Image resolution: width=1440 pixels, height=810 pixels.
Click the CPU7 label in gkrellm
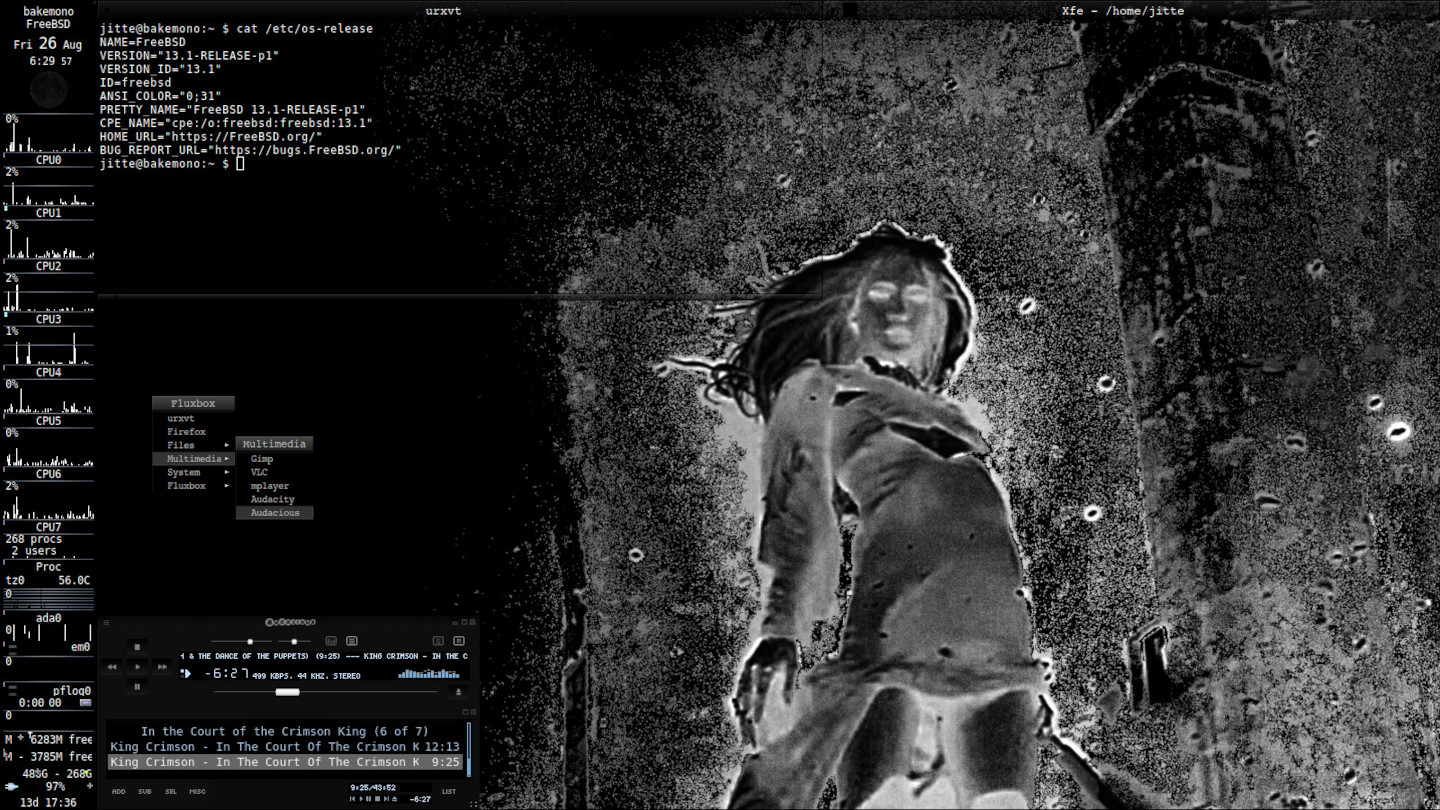coord(48,527)
